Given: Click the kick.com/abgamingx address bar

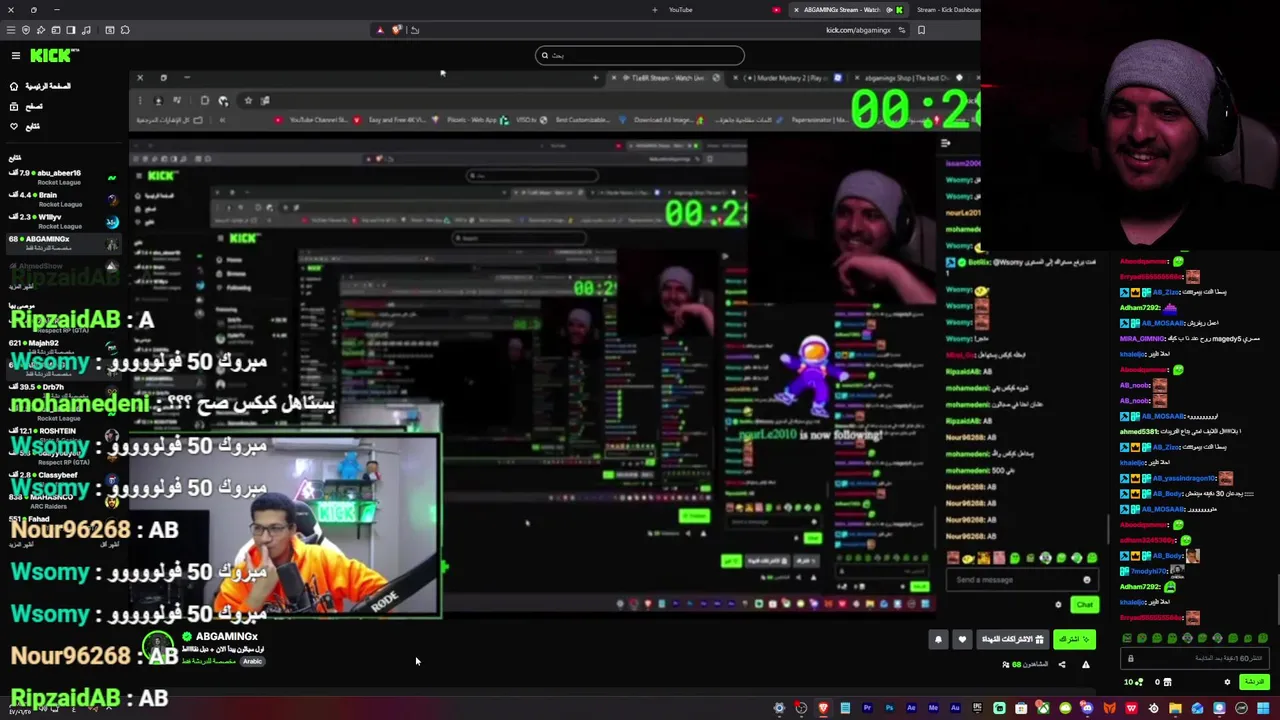Looking at the screenshot, I should pos(858,30).
